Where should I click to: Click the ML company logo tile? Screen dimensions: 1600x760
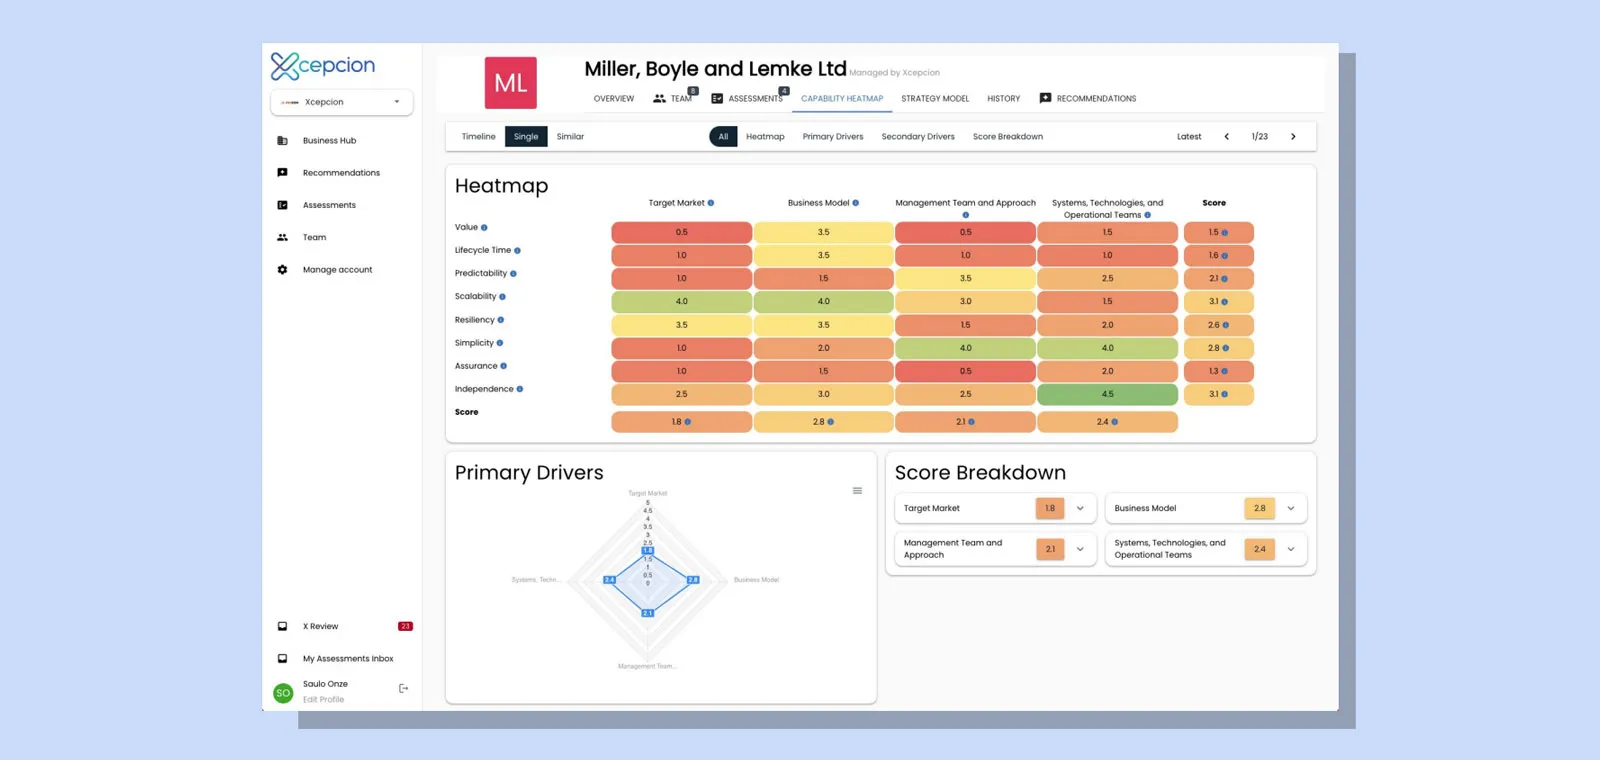click(x=510, y=83)
